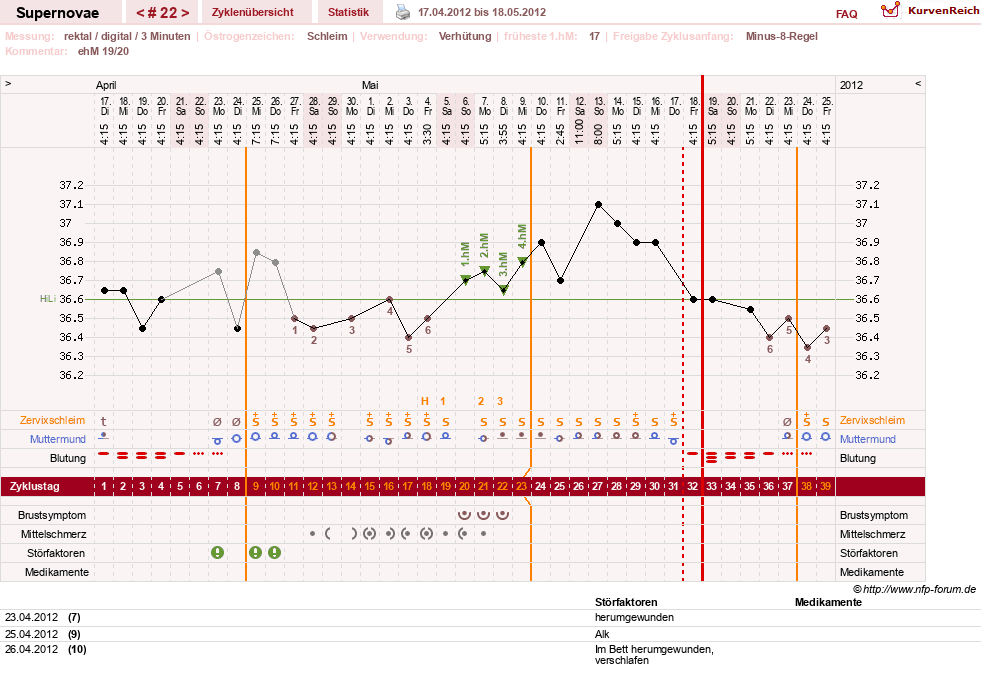The height and width of the screenshot is (695, 981).
Task: Collapse the chart with the top-right arrow
Action: (x=918, y=83)
